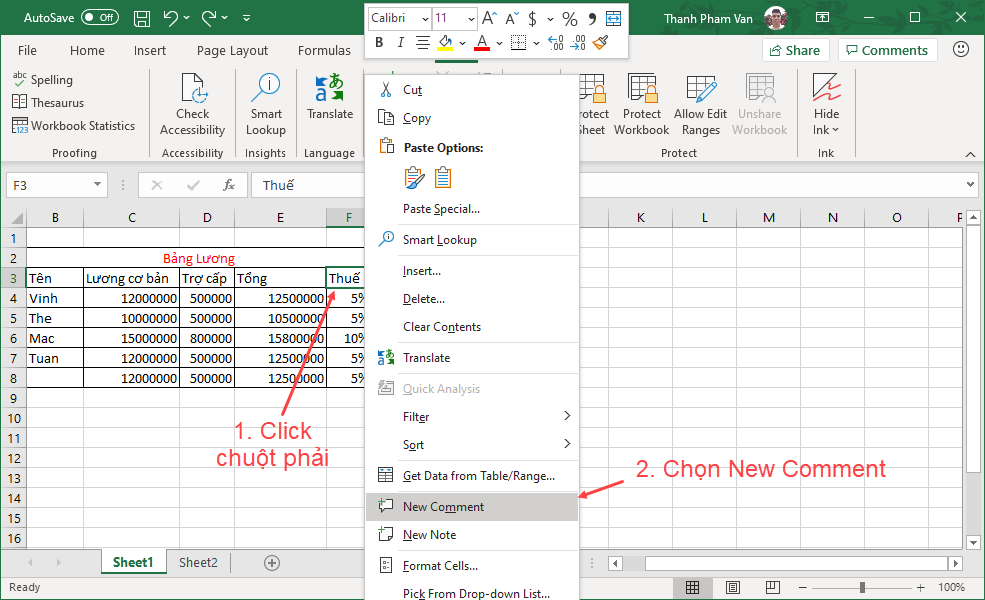
Task: Increase font size in mini toolbar
Action: [x=489, y=18]
